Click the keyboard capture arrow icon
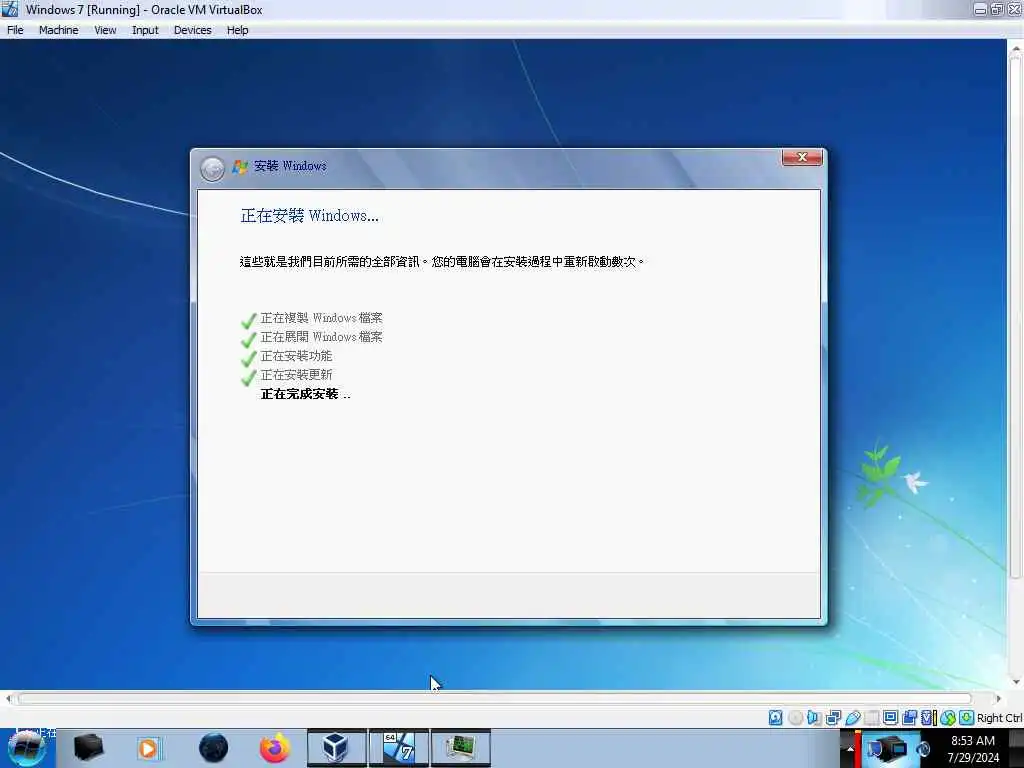Viewport: 1024px width, 768px height. (x=967, y=718)
